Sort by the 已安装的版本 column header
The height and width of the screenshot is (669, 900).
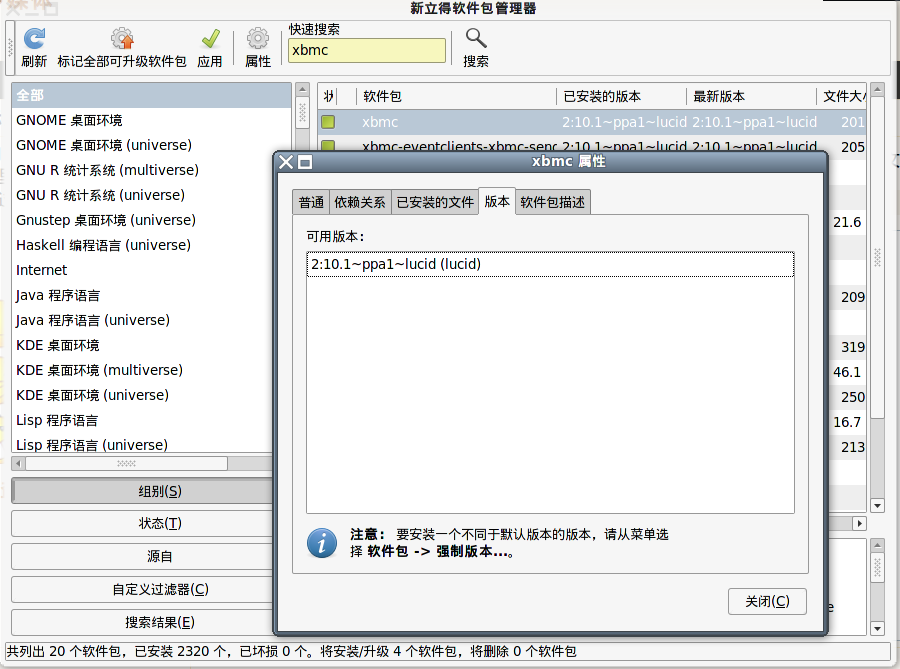click(x=621, y=96)
